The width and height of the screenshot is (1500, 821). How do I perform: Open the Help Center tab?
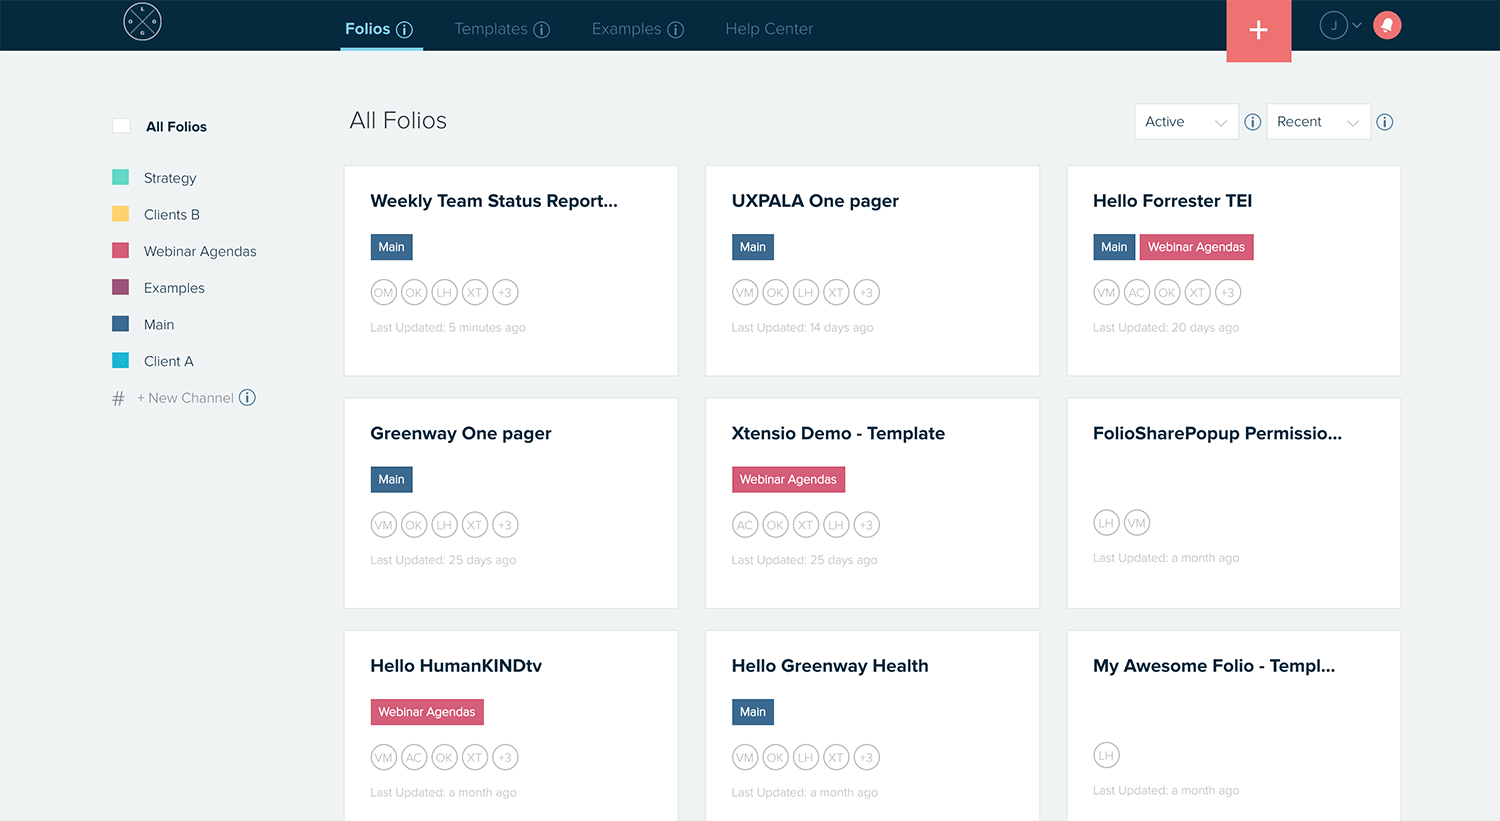coord(769,29)
